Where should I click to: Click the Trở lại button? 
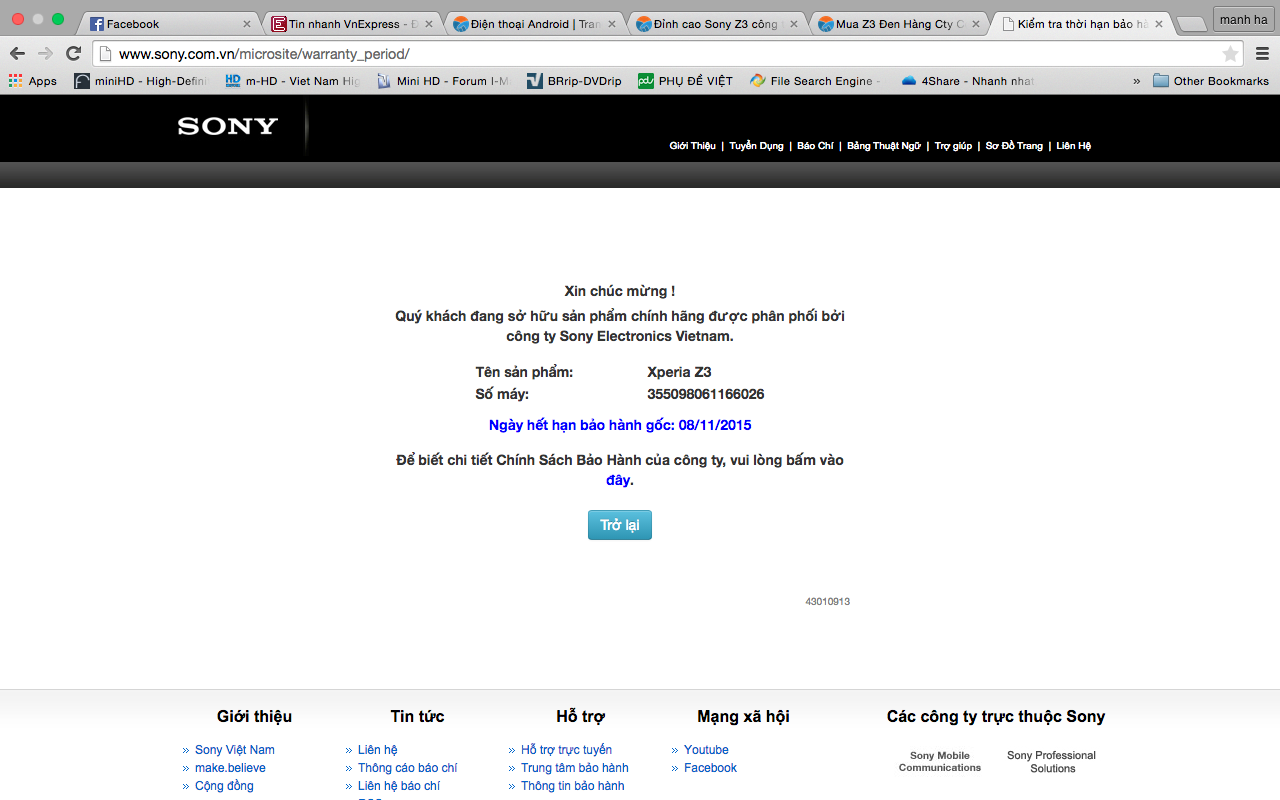[619, 525]
